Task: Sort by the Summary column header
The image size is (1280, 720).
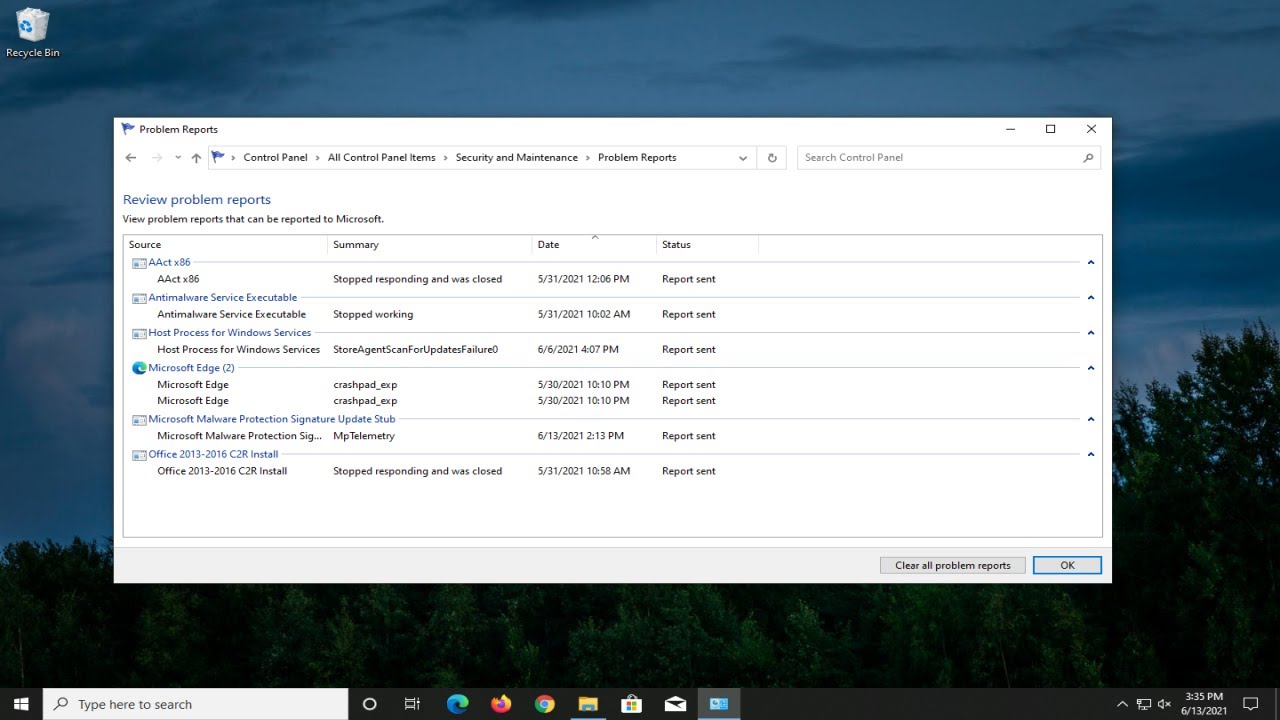Action: 430,245
